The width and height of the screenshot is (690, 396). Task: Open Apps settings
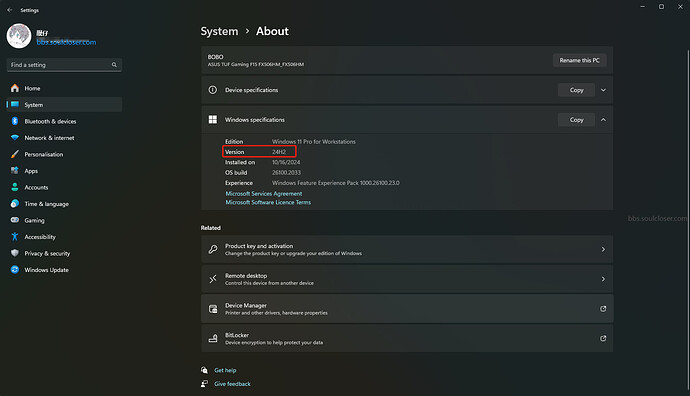[x=64, y=171]
